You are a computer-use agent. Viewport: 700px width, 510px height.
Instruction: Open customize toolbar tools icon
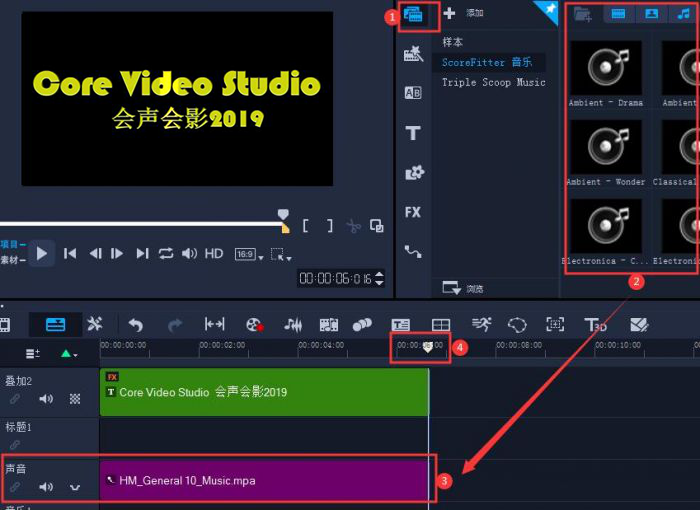coord(95,324)
